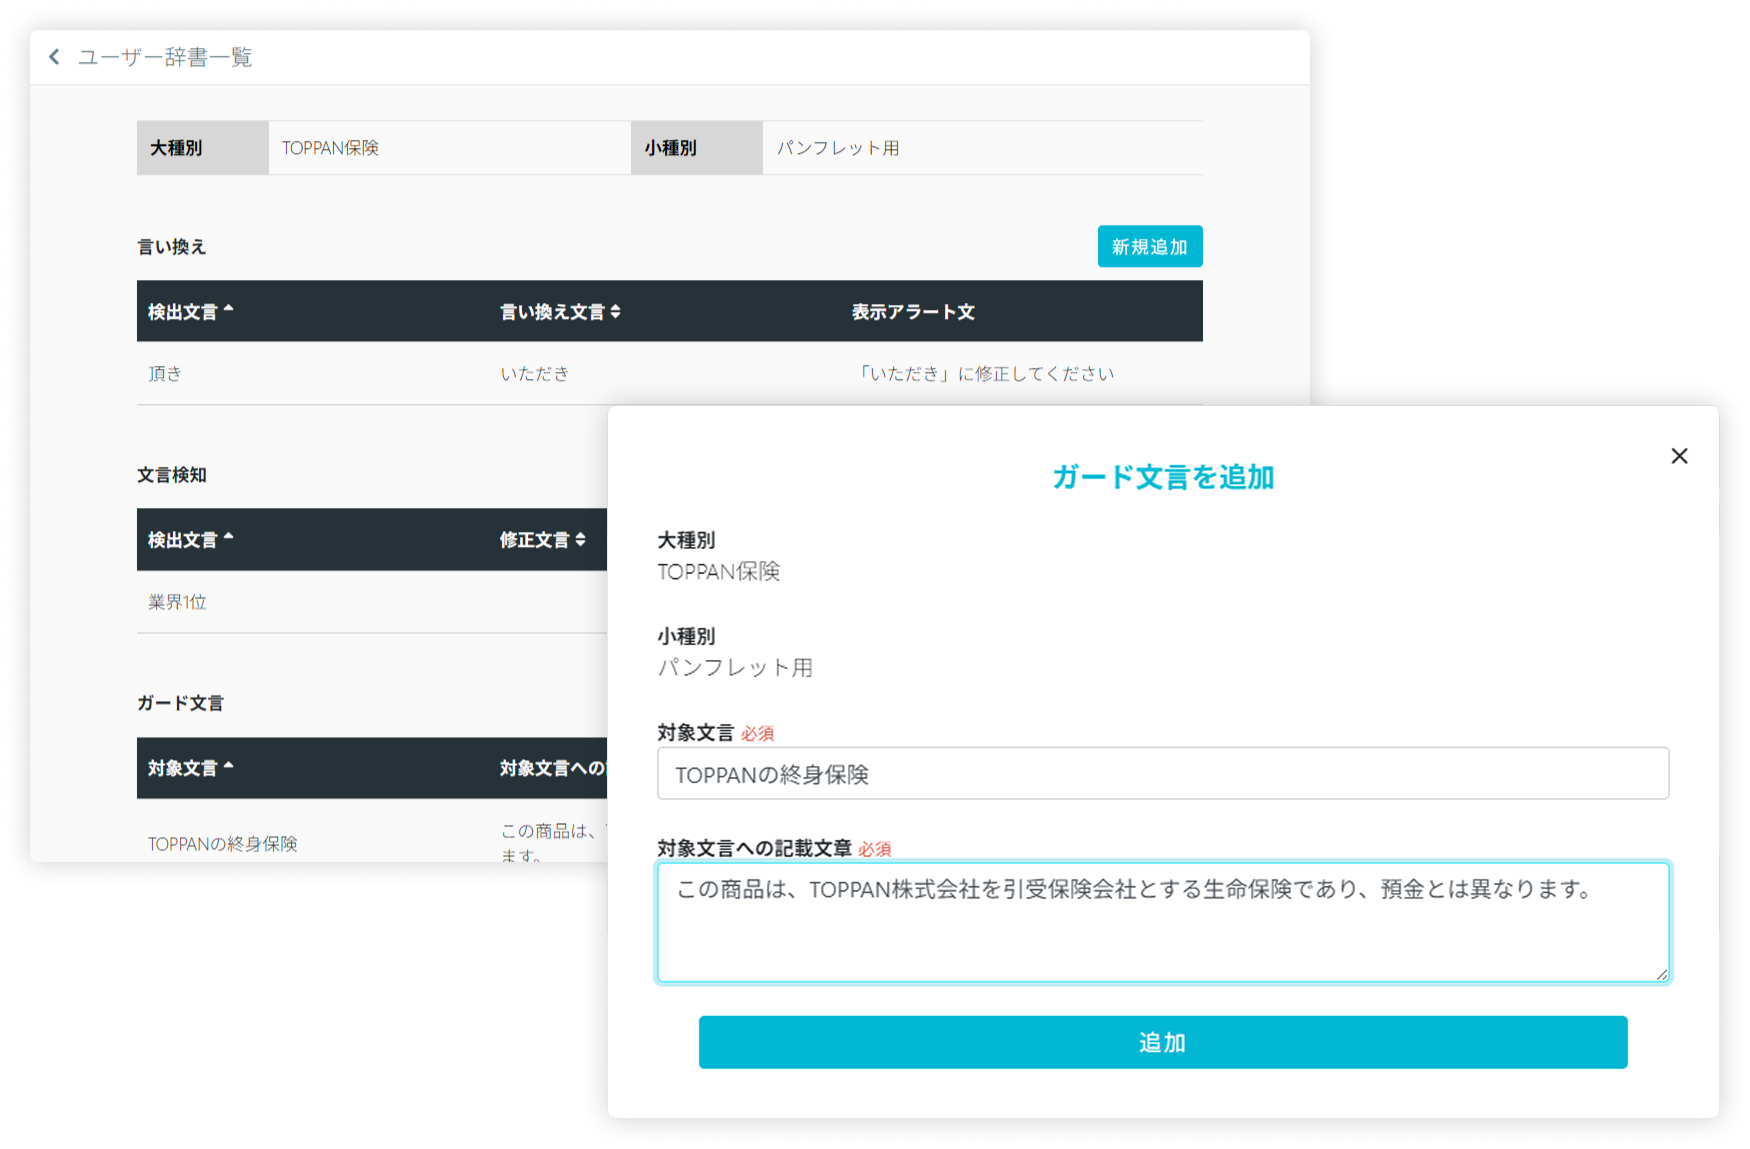
Task: Click the textarea resize handle corner
Action: coord(1661,974)
